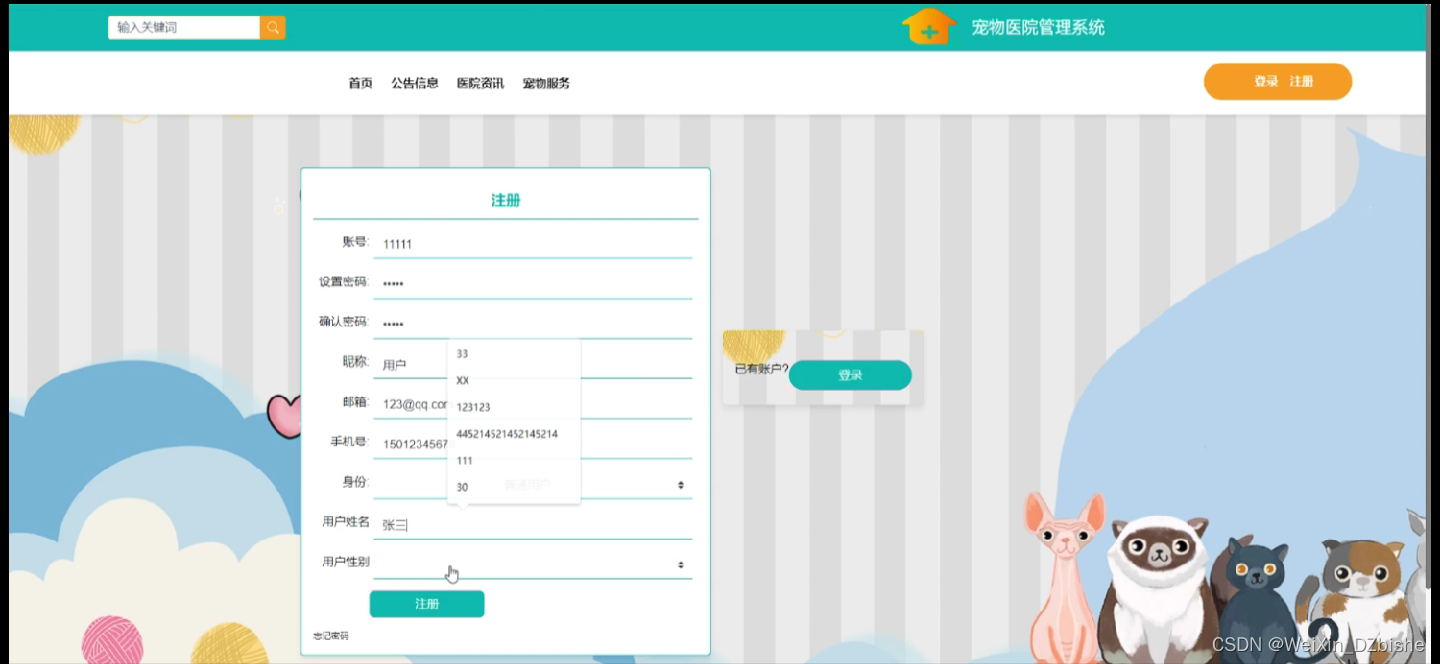This screenshot has height=664, width=1440.
Task: Select autocomplete suggestion 111
Action: [x=514, y=460]
